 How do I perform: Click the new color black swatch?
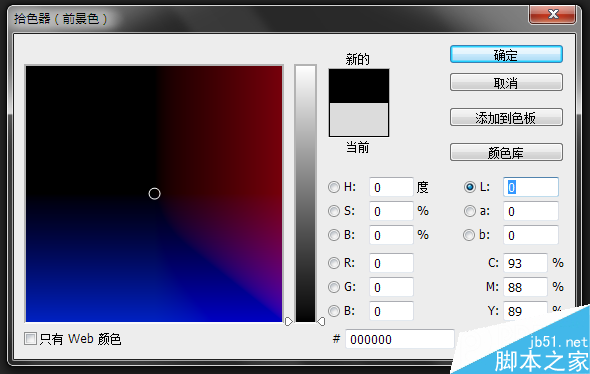[359, 86]
